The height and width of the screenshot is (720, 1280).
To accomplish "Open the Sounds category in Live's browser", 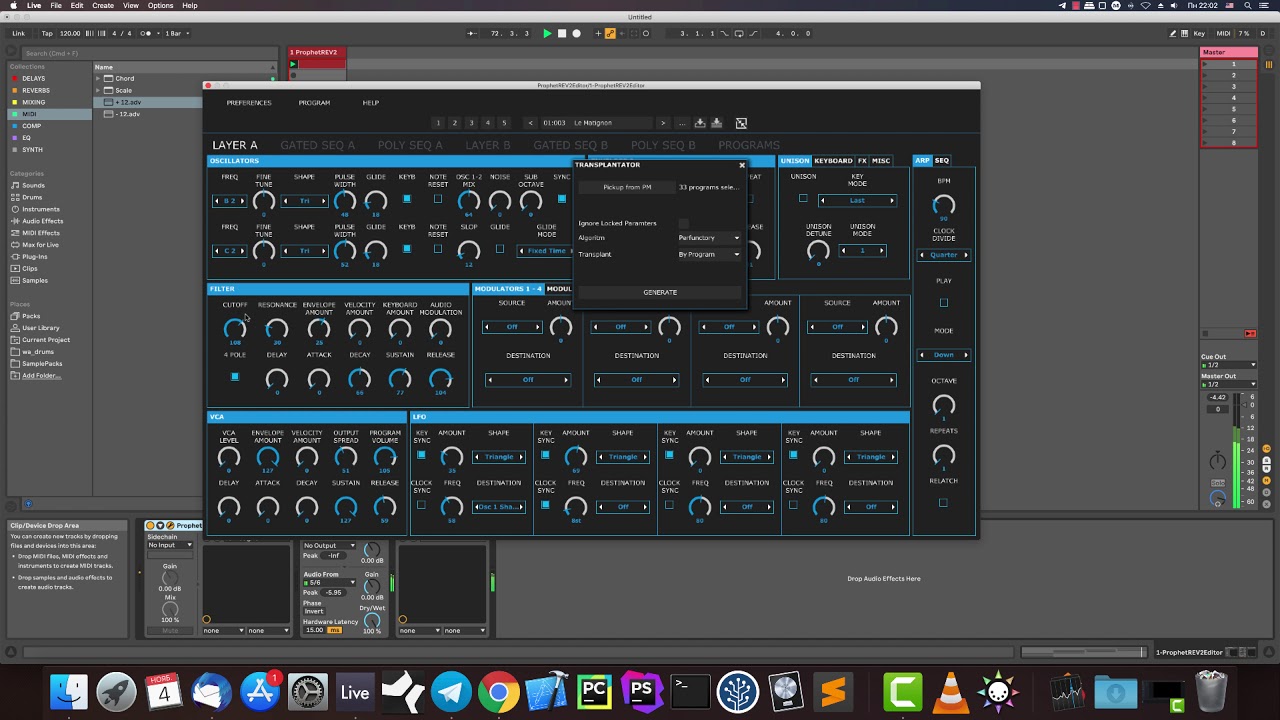I will coord(33,185).
